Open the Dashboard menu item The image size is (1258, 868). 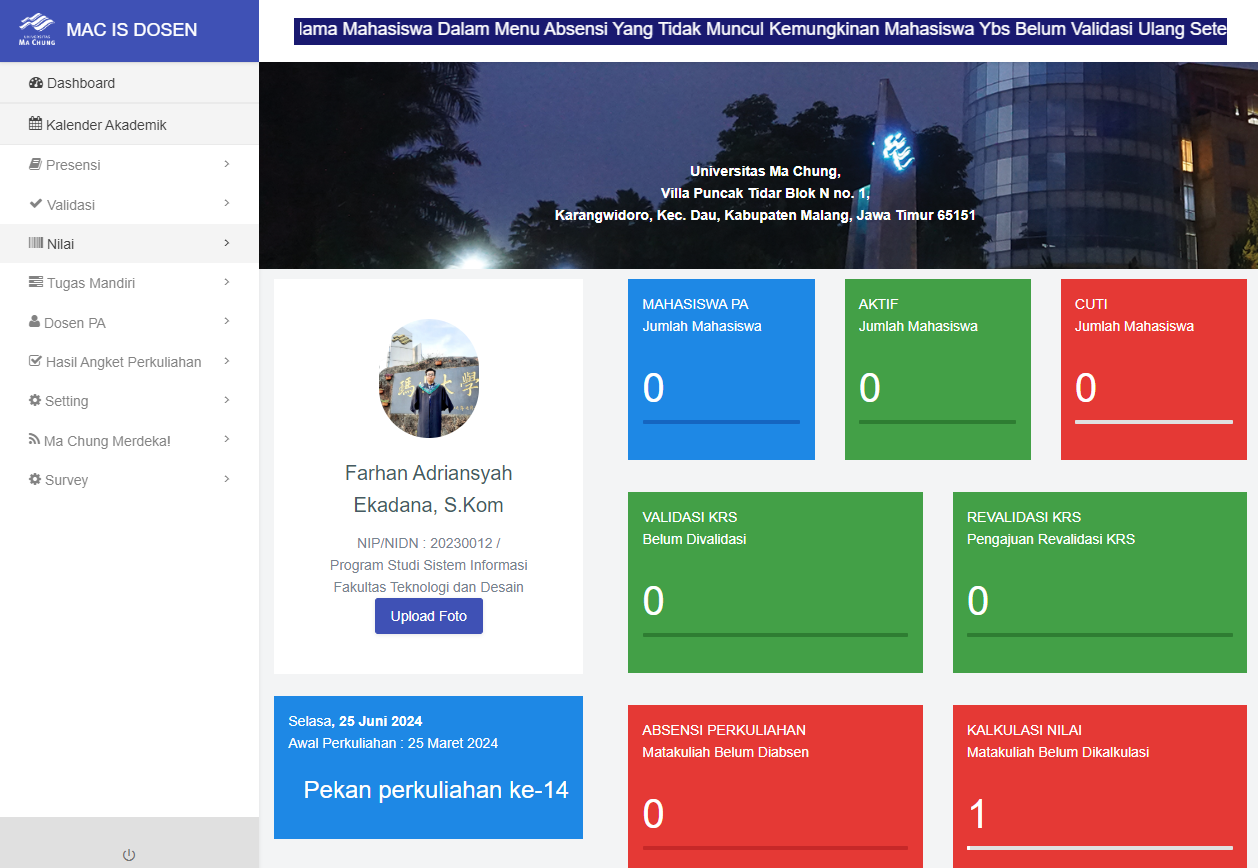click(129, 83)
